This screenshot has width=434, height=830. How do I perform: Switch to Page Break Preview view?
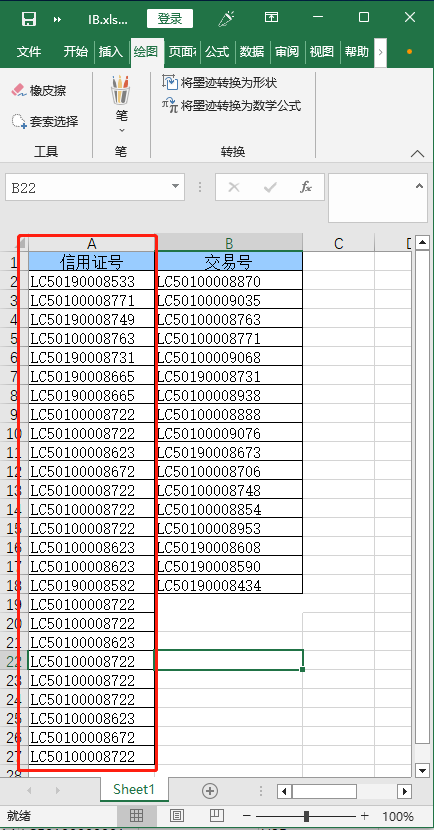pyautogui.click(x=216, y=816)
